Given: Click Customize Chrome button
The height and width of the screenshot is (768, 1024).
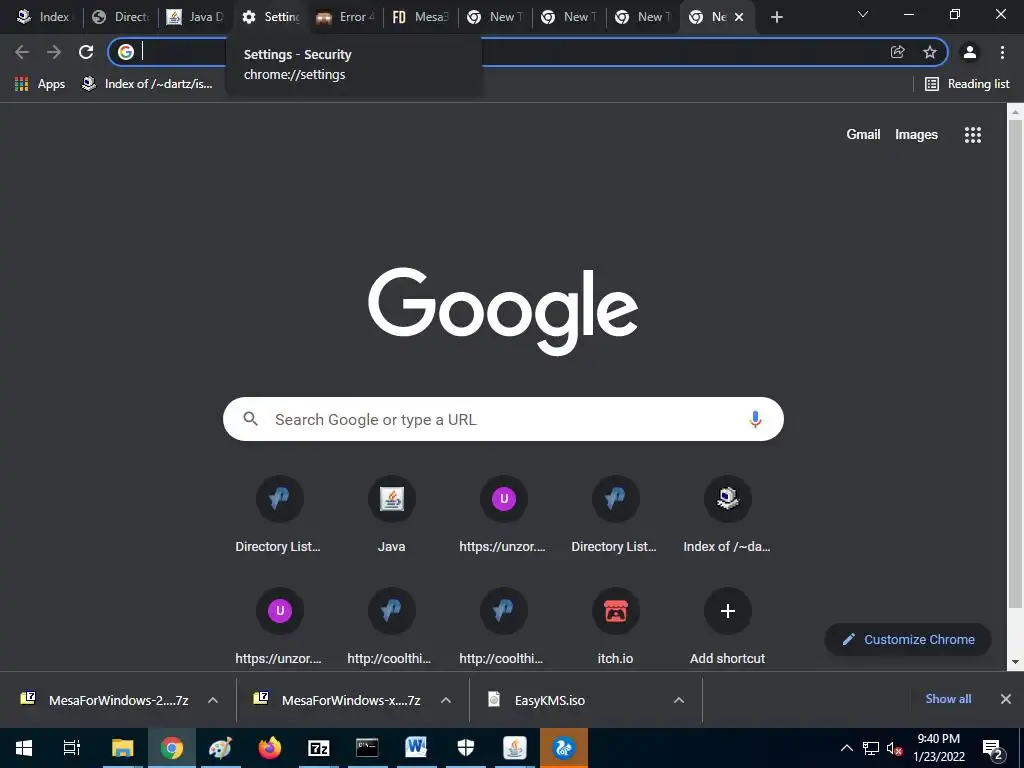Looking at the screenshot, I should click(x=908, y=639).
